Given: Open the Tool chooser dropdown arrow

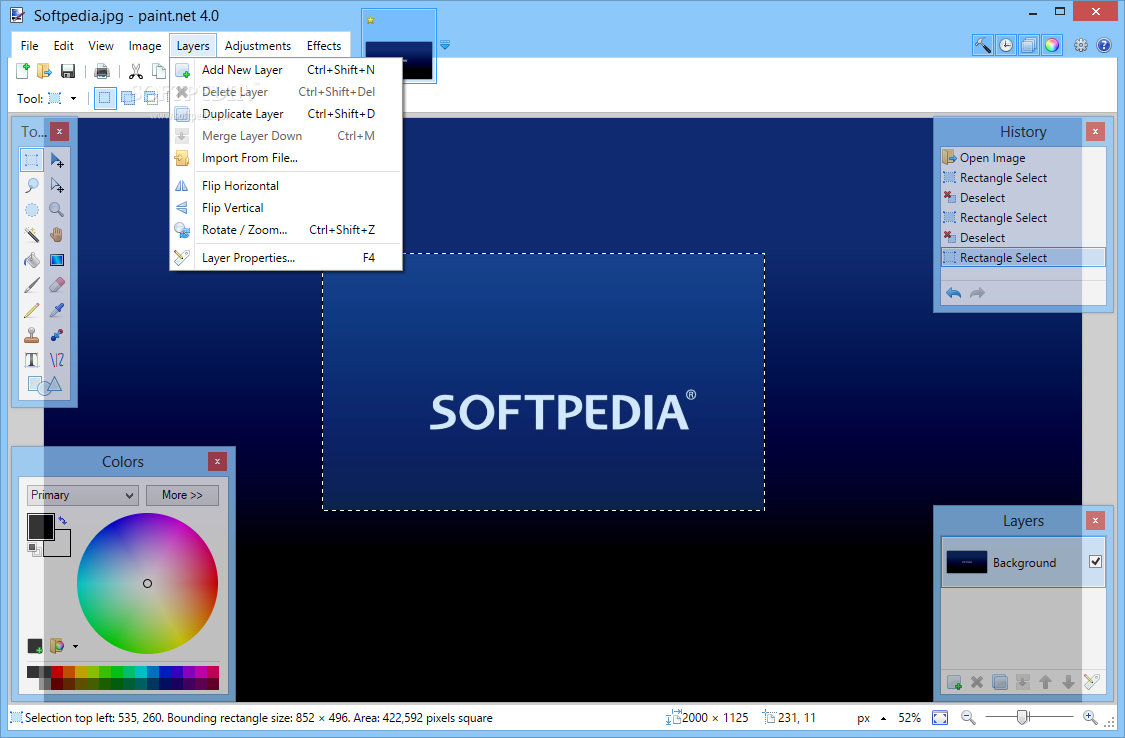Looking at the screenshot, I should tap(73, 98).
